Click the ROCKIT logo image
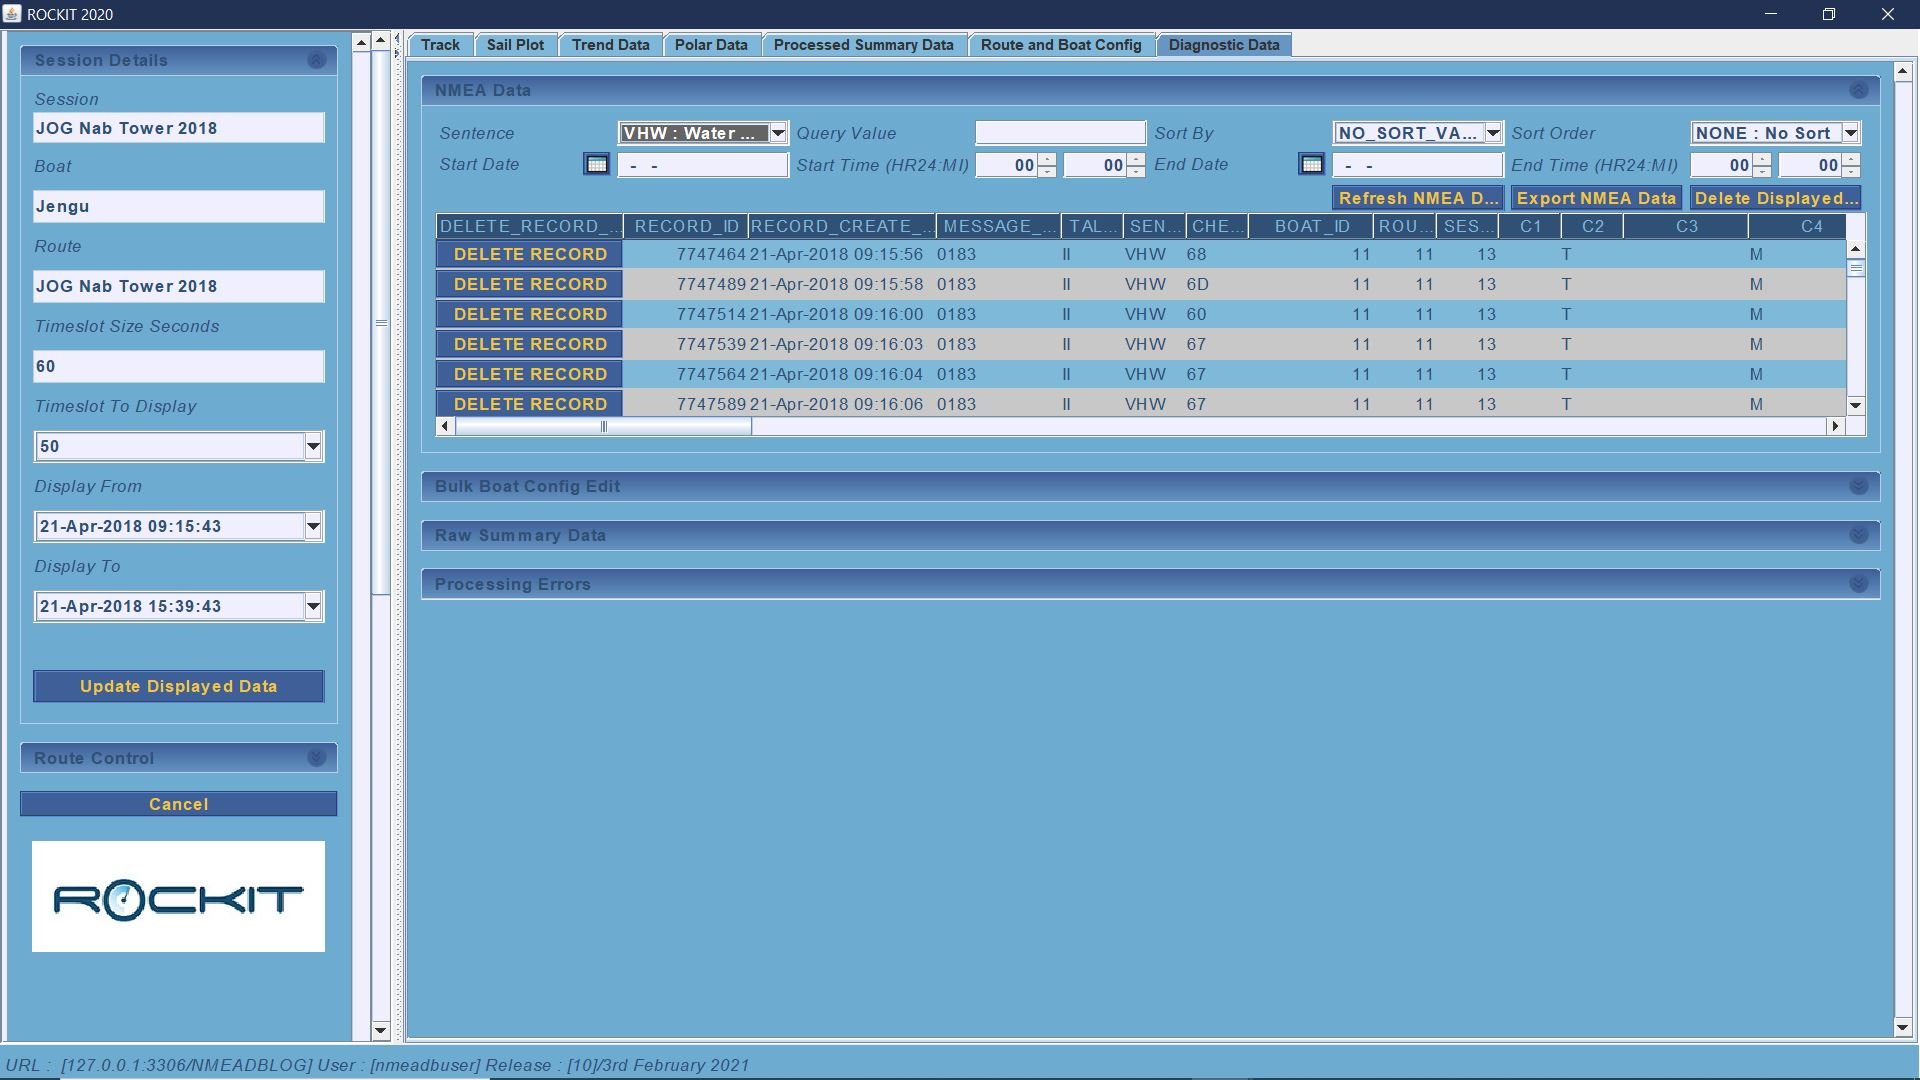The image size is (1920, 1080). click(x=178, y=897)
